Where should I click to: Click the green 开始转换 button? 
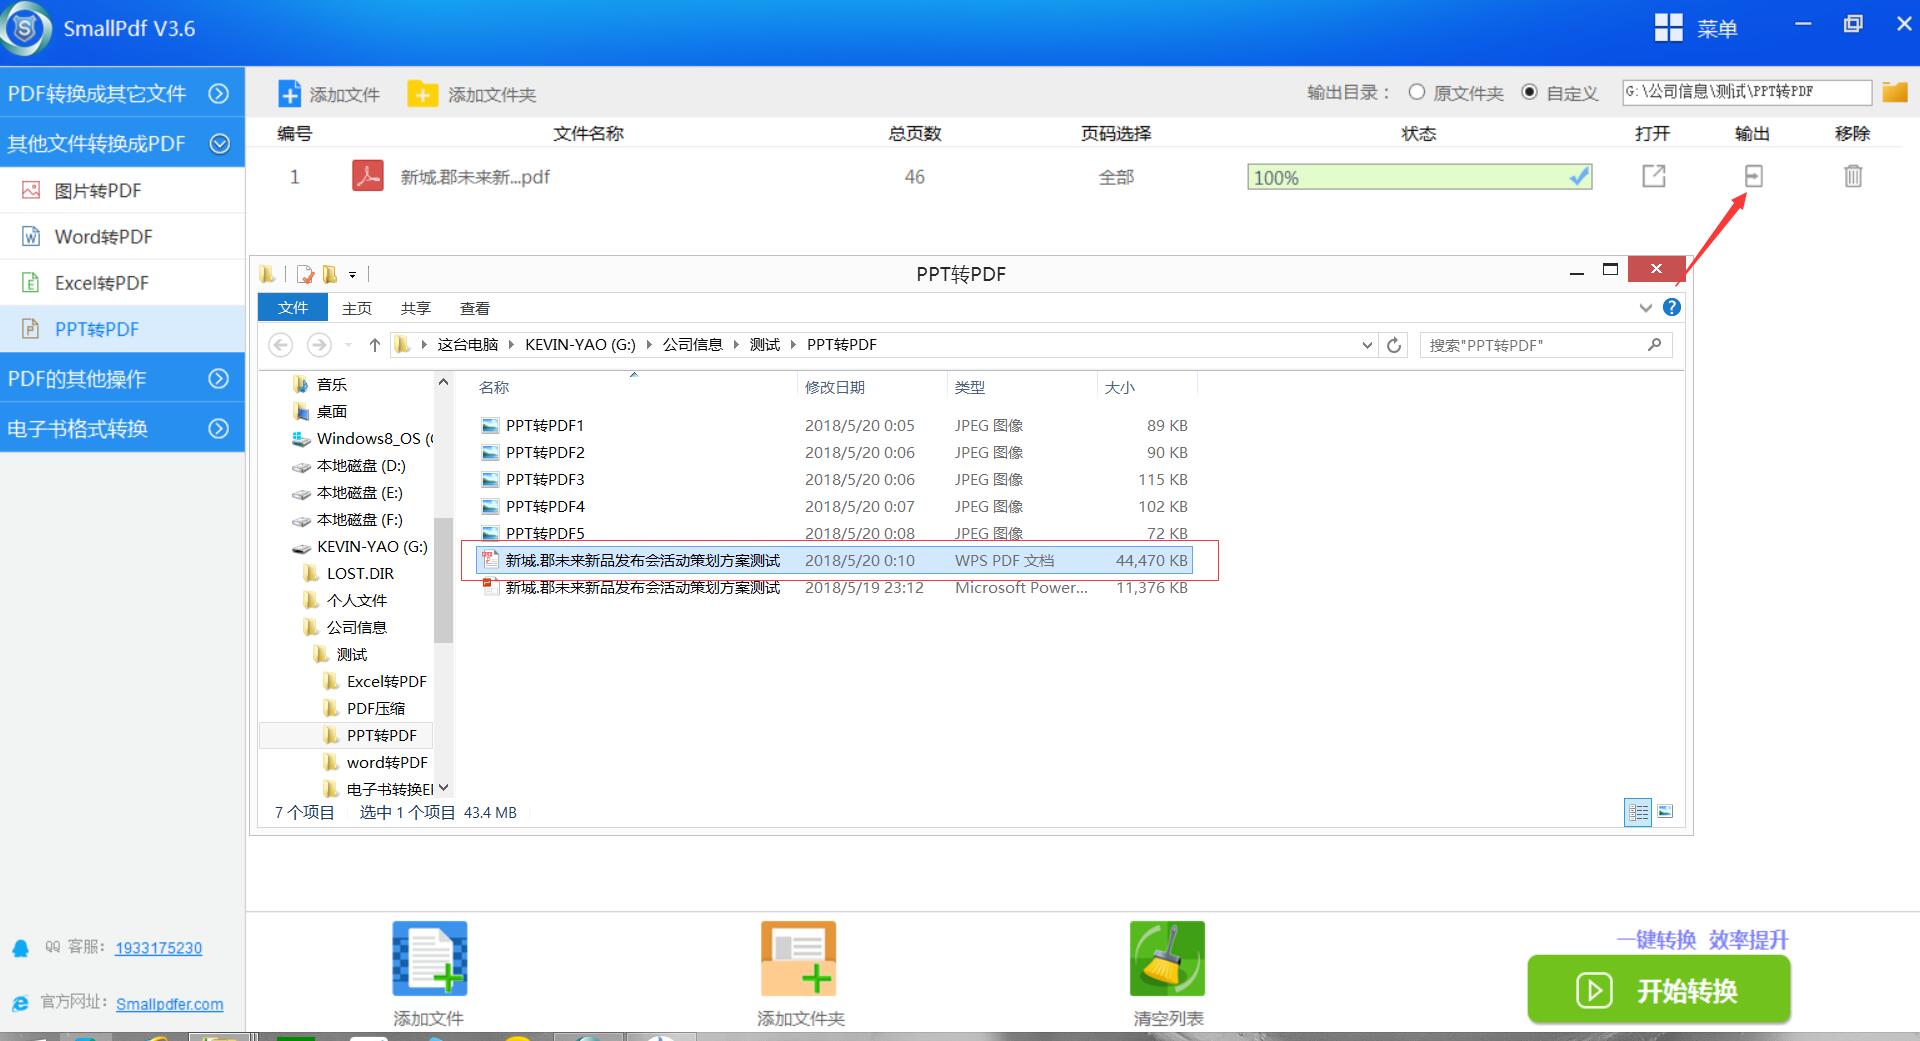[1658, 990]
